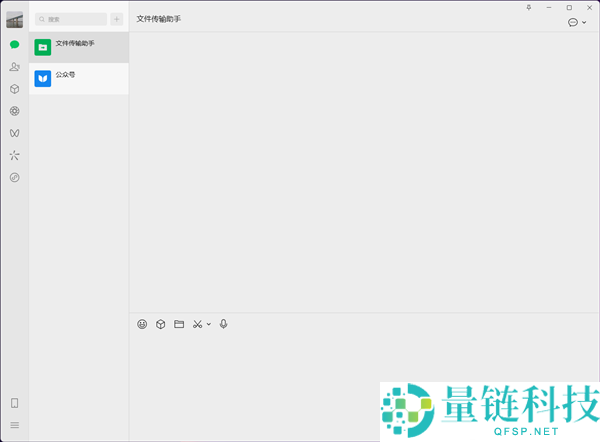Open the Channels butterfly icon

[15, 133]
